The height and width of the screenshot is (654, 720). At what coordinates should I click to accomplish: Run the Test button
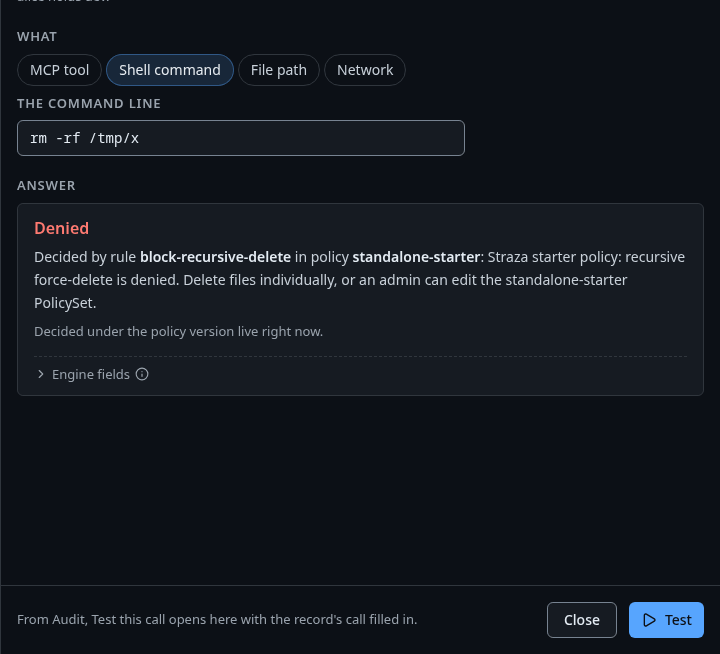coord(666,620)
